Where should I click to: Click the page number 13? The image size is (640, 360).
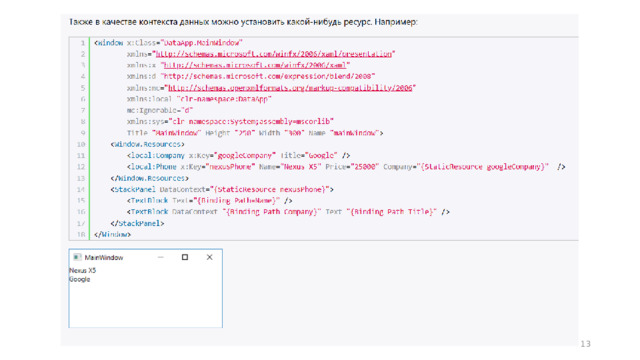[586, 344]
